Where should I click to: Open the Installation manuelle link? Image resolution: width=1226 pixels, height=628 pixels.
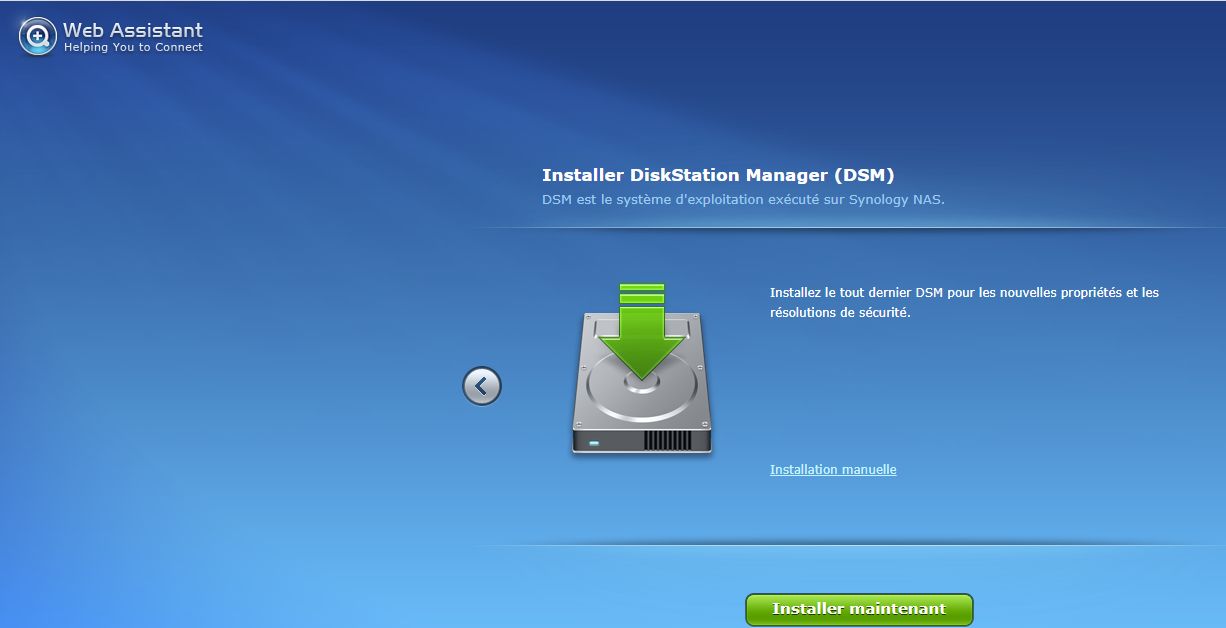click(833, 470)
